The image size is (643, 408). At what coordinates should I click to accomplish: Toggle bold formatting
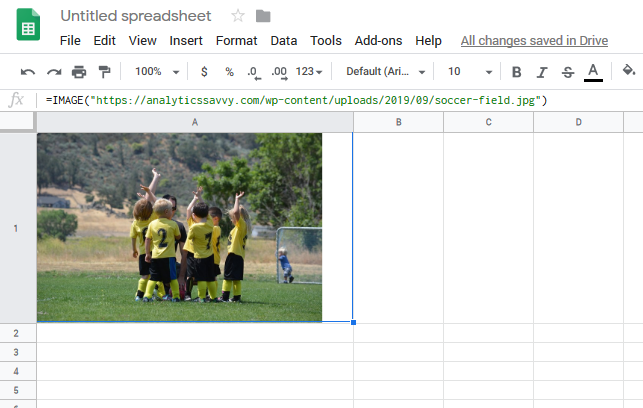click(516, 72)
